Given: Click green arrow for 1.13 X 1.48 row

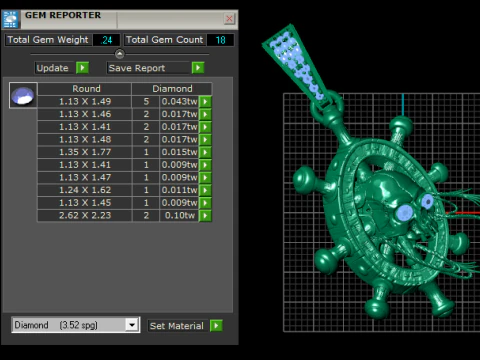Looking at the screenshot, I should (x=205, y=139).
